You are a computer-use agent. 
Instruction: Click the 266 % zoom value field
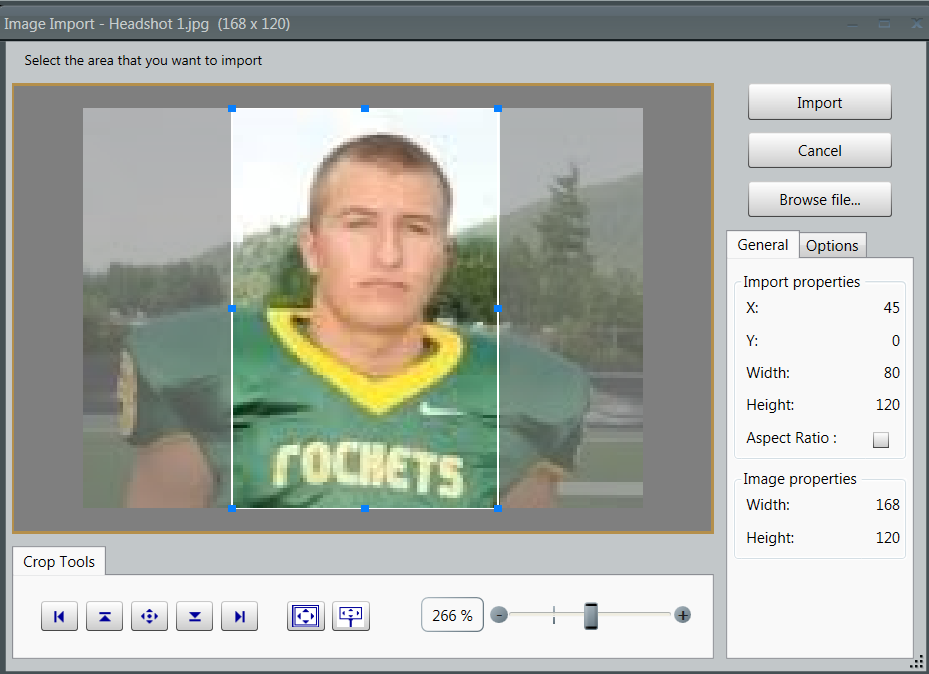452,615
